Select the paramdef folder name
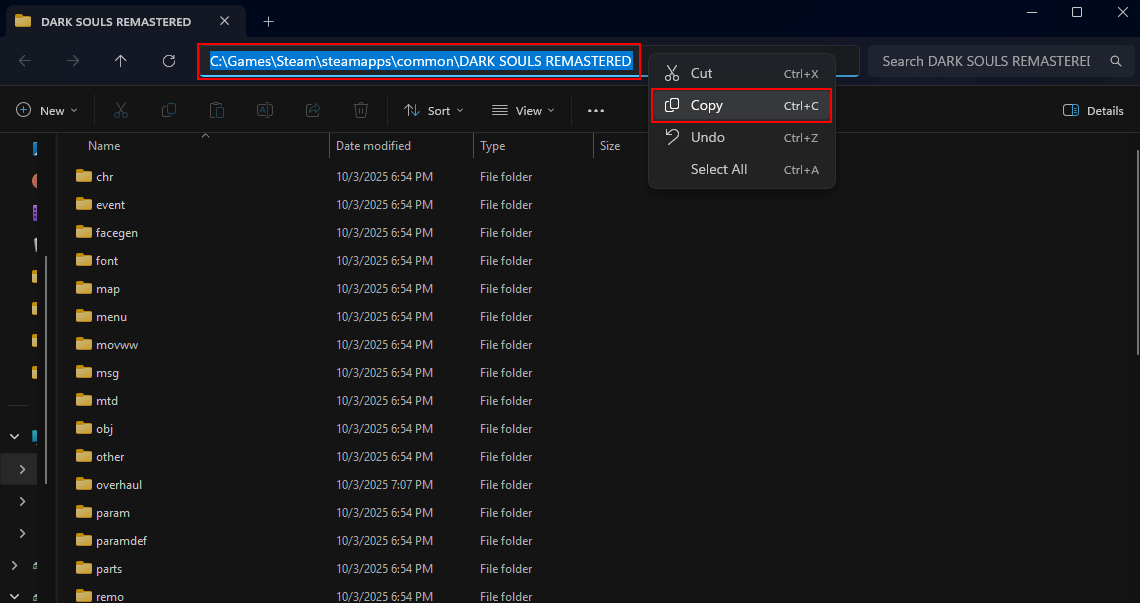Image resolution: width=1140 pixels, height=603 pixels. pyautogui.click(x=121, y=540)
